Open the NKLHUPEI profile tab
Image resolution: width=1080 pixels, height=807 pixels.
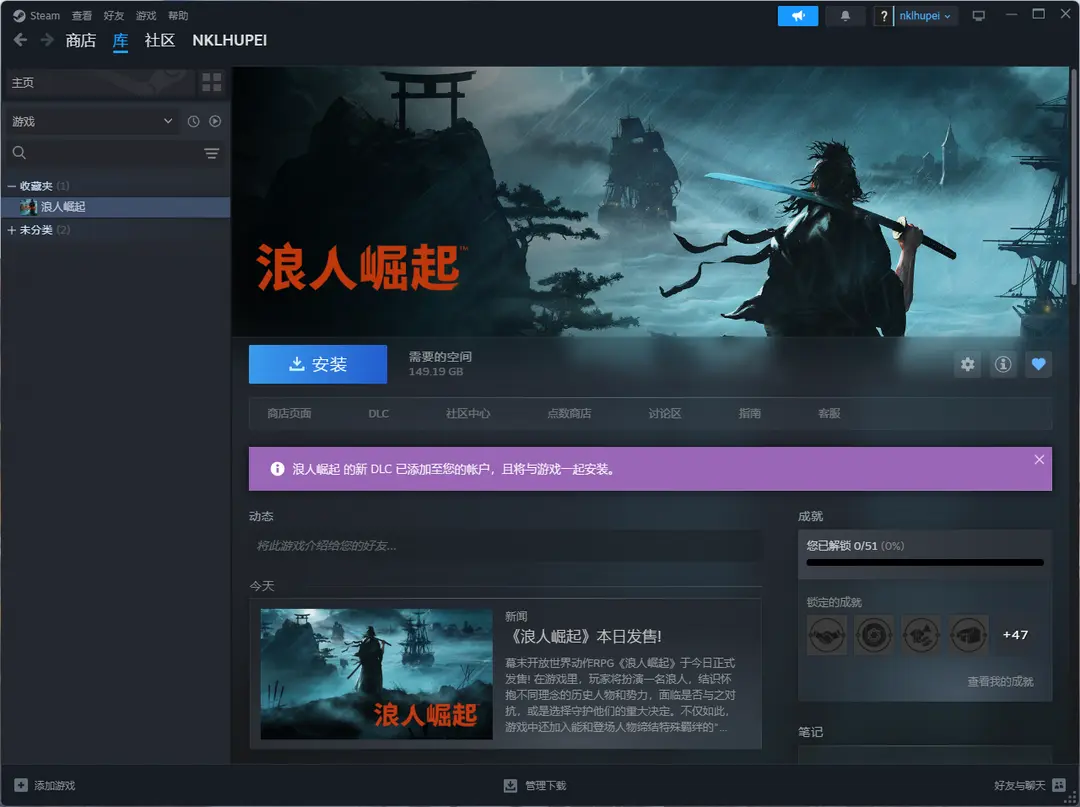229,41
